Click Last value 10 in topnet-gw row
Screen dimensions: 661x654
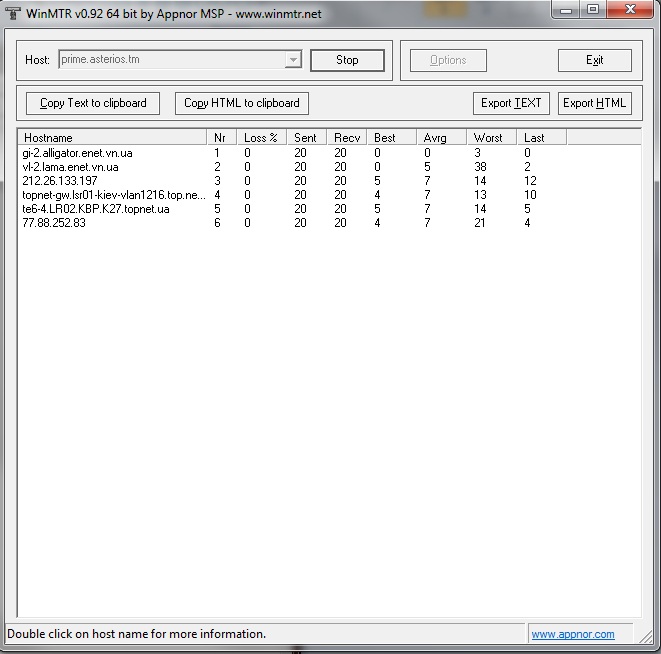[x=530, y=195]
